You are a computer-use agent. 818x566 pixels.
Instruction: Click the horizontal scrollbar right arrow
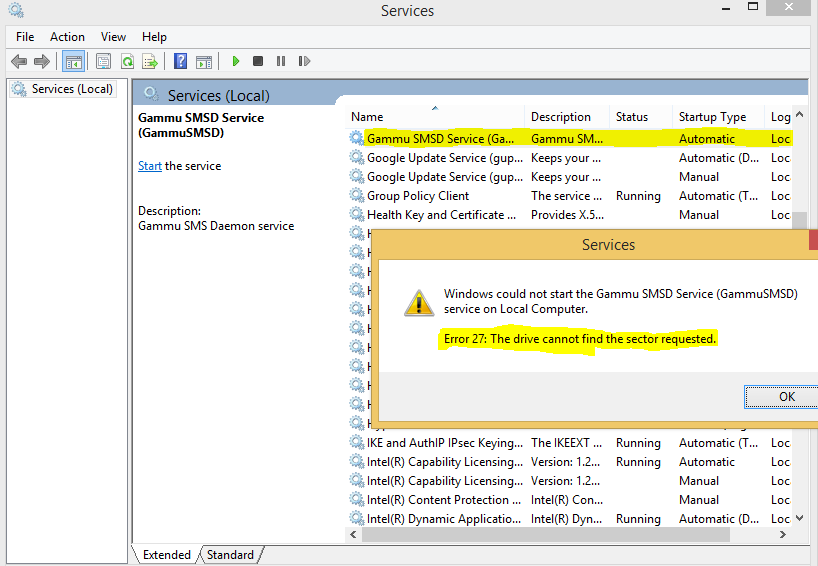coord(783,535)
